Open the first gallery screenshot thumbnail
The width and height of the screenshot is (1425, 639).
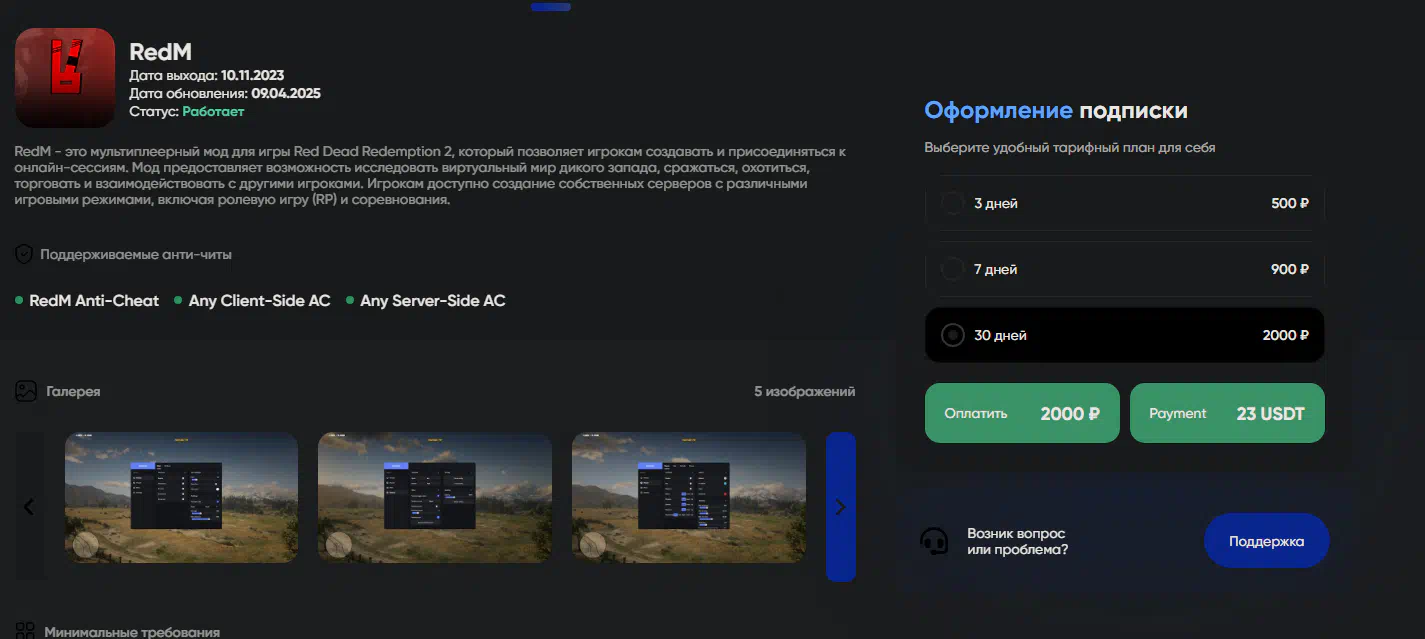point(181,497)
